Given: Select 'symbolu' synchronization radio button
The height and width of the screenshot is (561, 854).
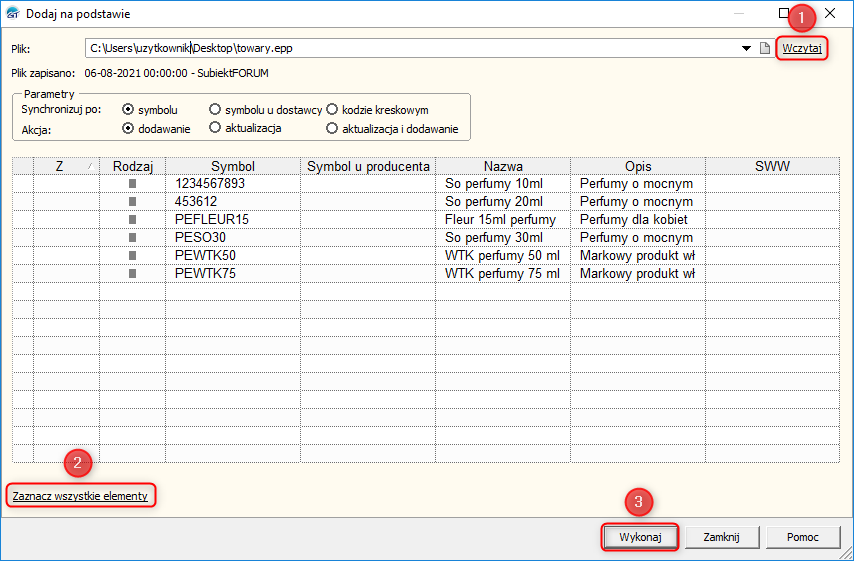Looking at the screenshot, I should pos(127,109).
